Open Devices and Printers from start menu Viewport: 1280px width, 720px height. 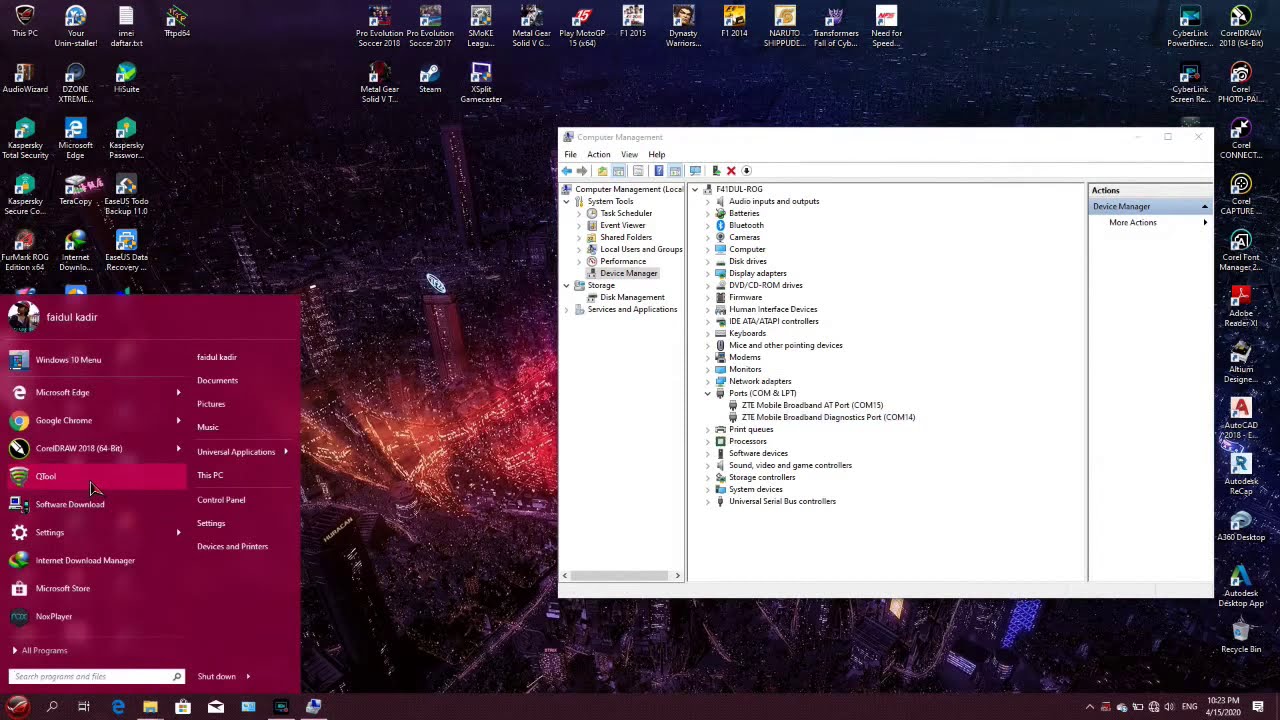pyautogui.click(x=232, y=546)
